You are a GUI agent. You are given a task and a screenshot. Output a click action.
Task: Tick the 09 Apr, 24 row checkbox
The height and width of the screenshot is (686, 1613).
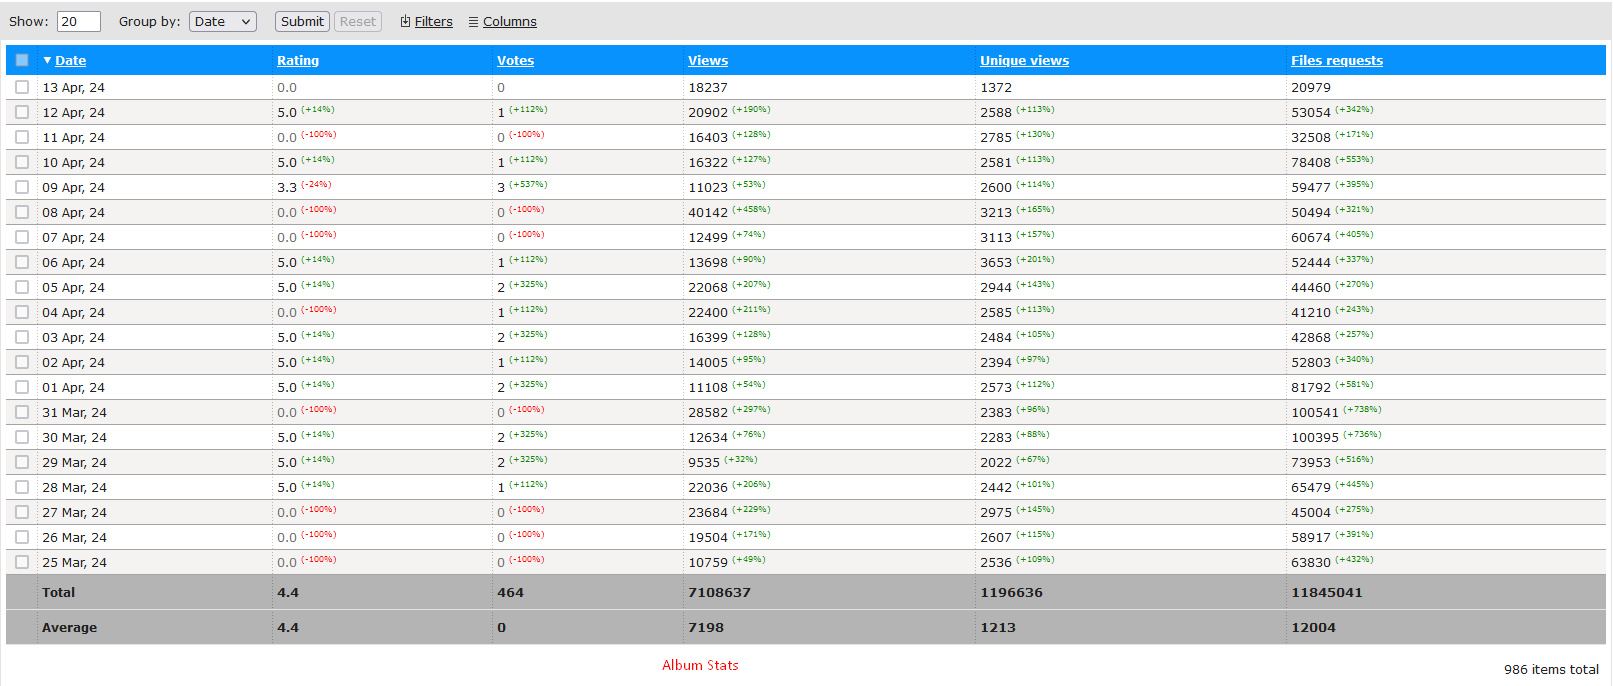22,187
